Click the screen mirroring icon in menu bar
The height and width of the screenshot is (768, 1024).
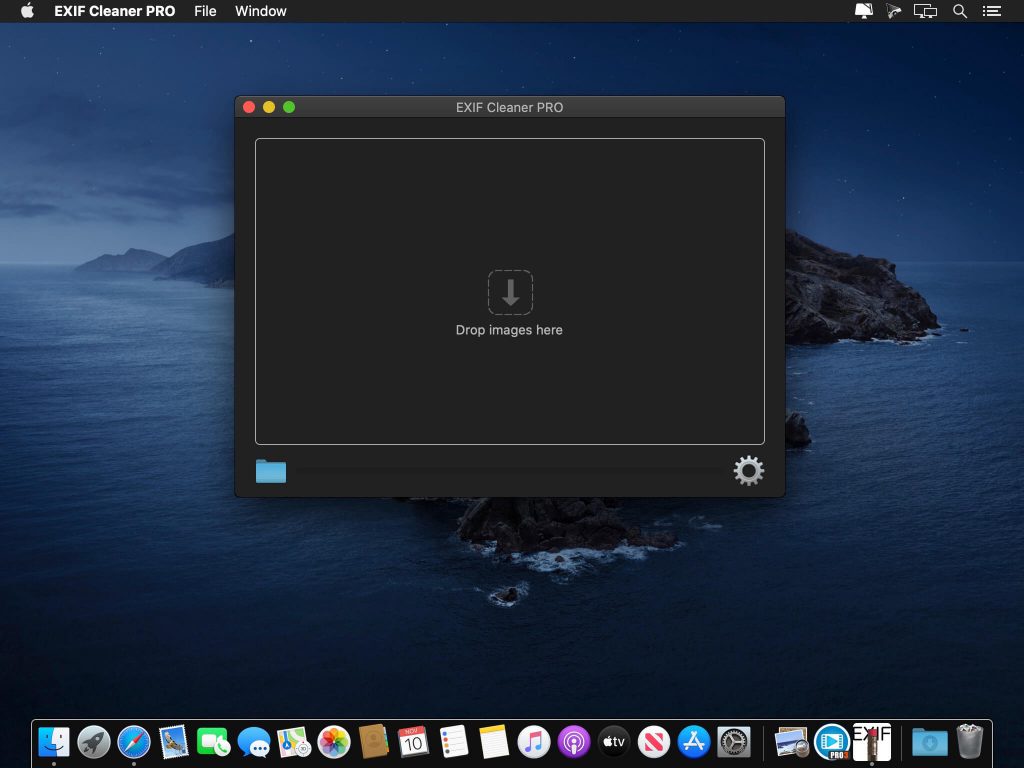tap(925, 11)
